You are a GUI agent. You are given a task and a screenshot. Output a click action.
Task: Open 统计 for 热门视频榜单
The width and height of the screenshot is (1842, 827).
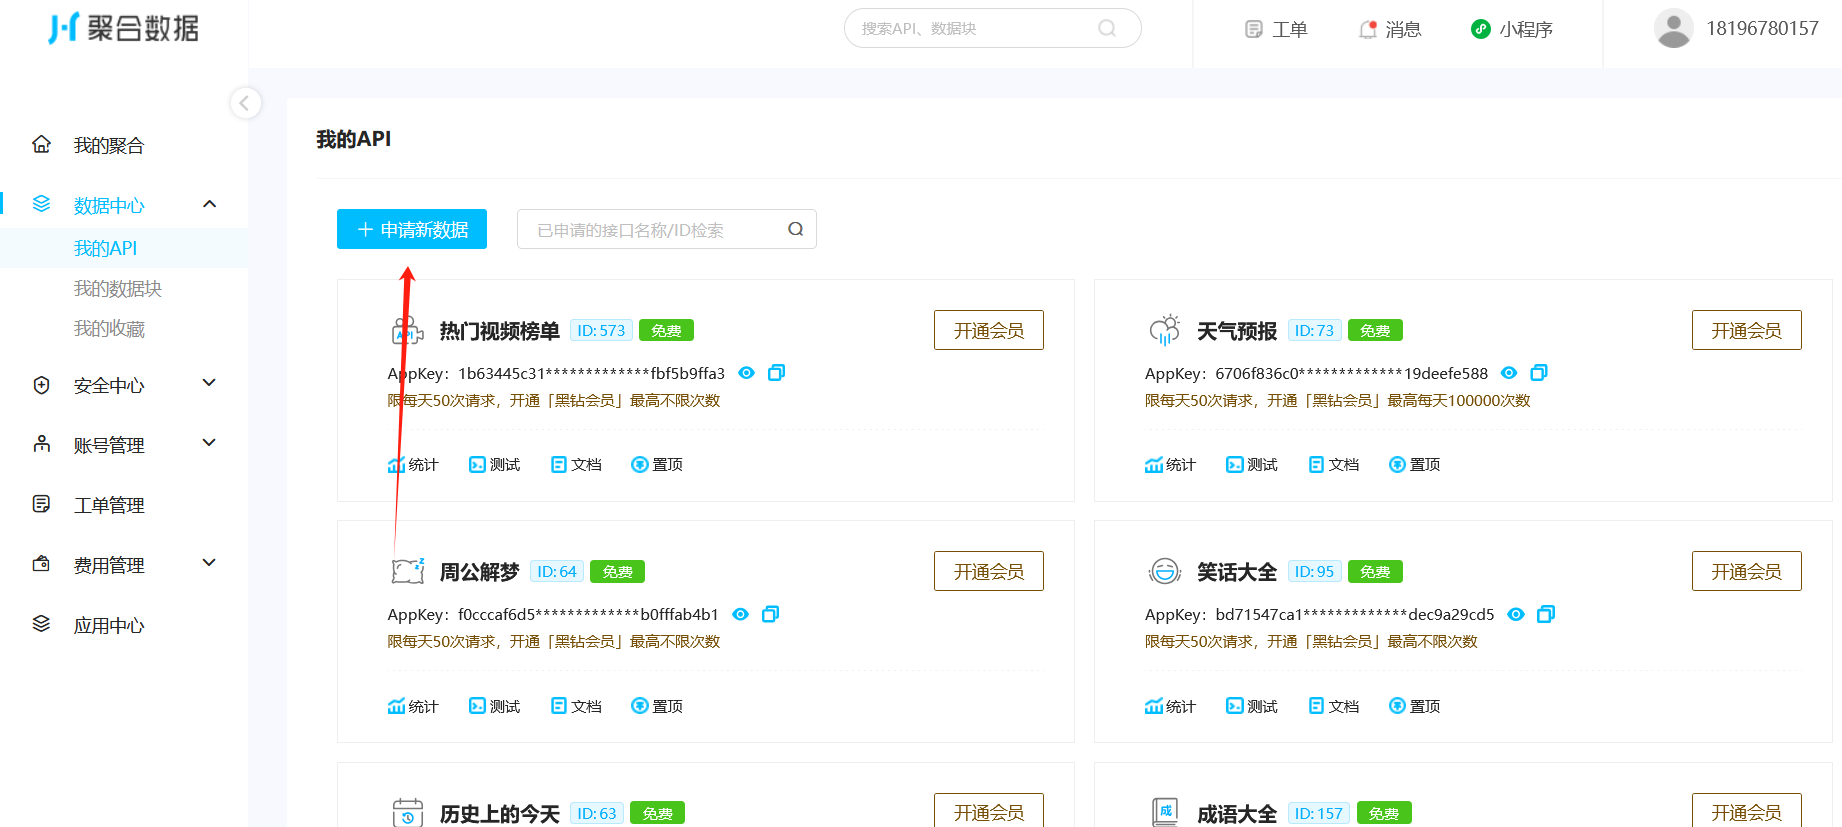(x=413, y=464)
